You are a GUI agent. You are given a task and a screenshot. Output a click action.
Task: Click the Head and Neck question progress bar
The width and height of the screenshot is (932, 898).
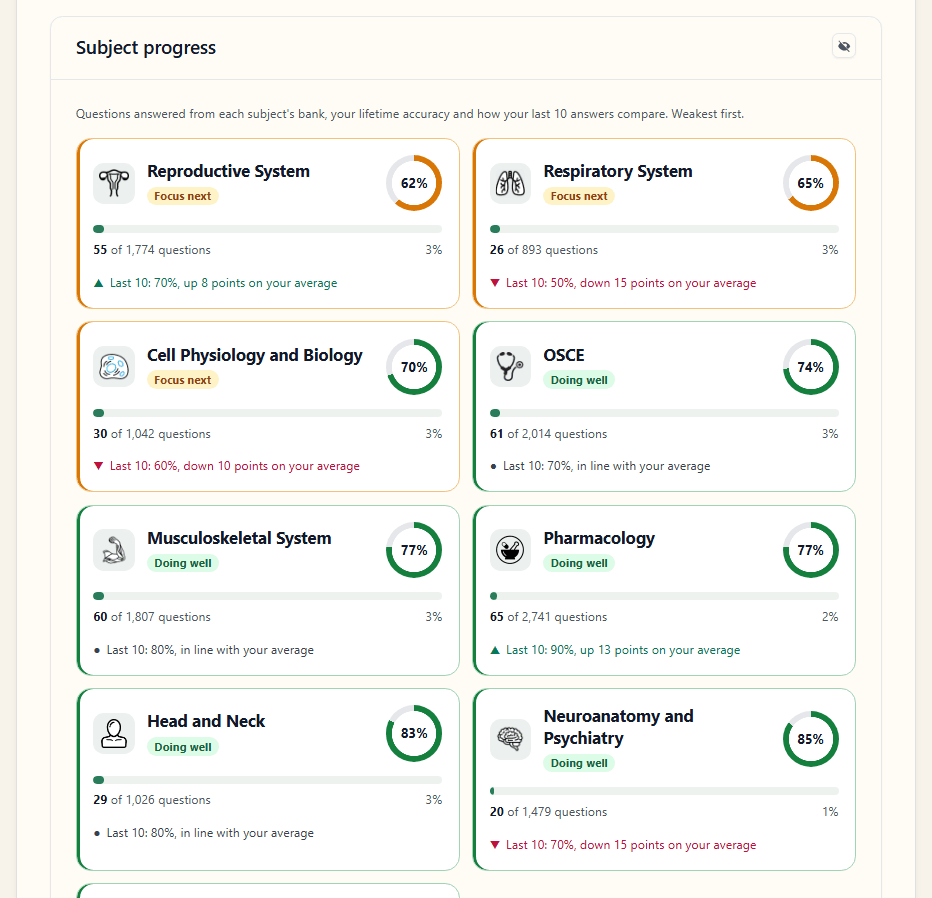[267, 780]
